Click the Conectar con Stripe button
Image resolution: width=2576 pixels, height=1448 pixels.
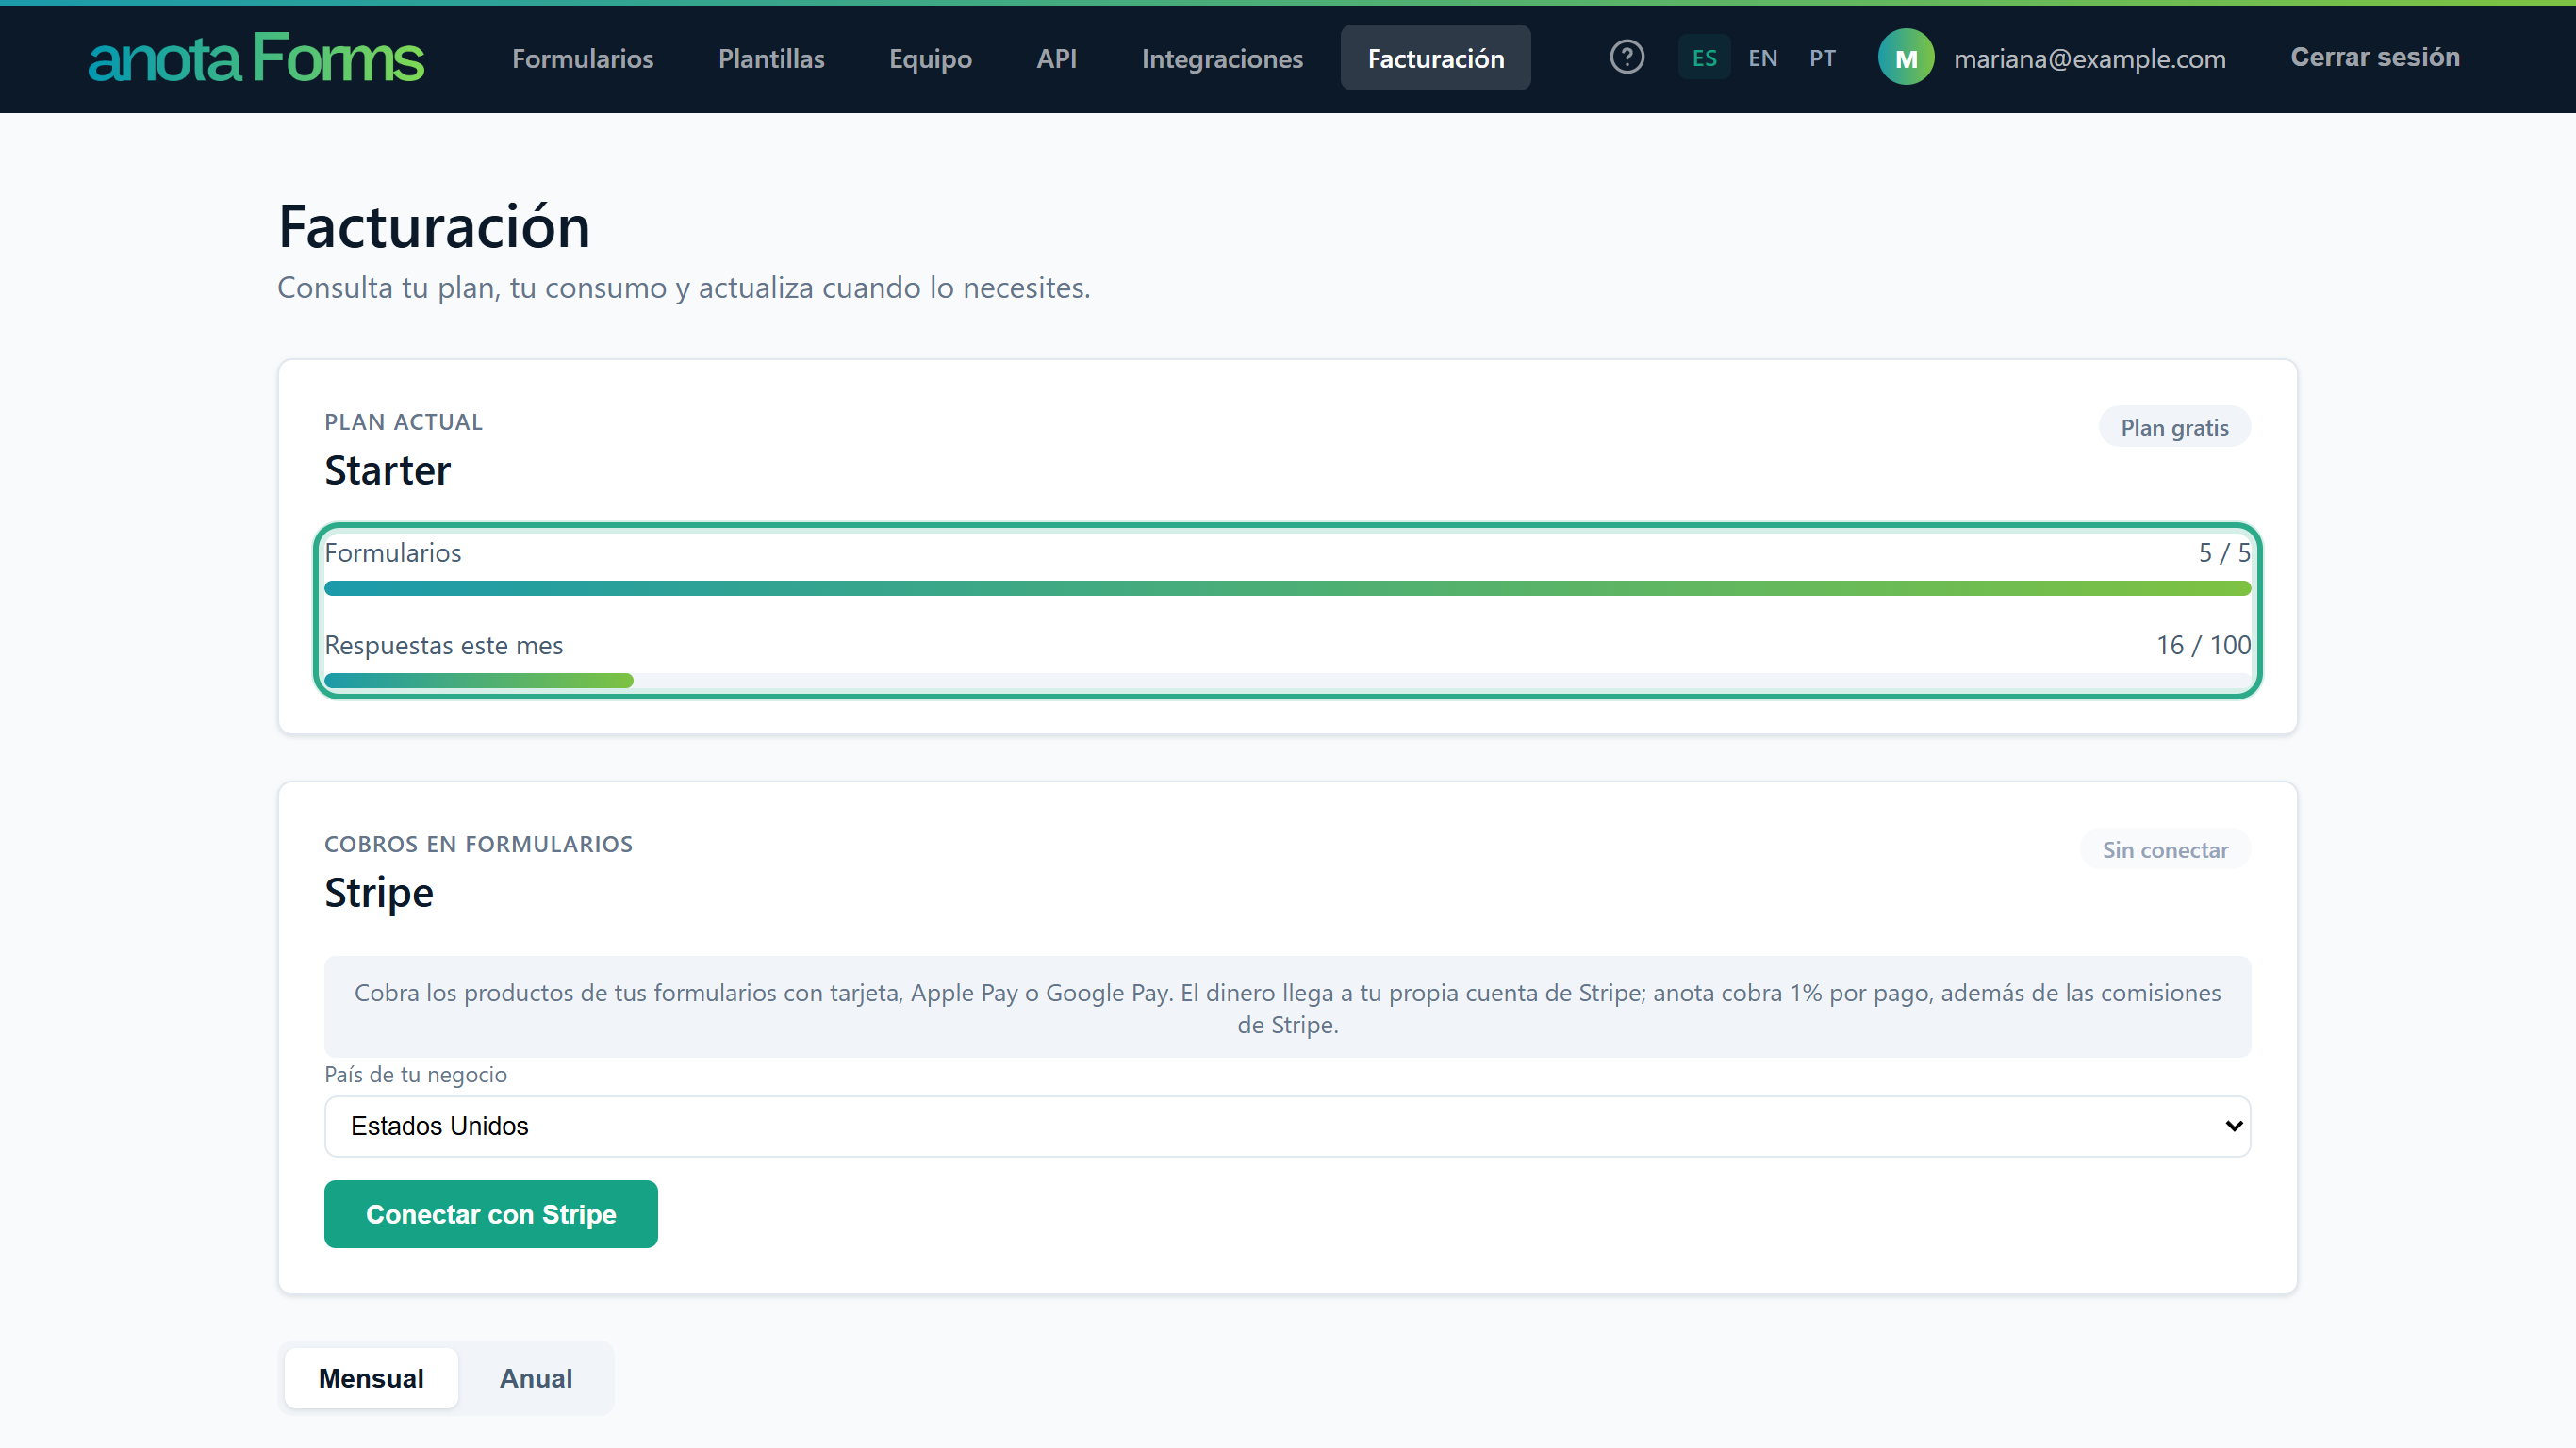491,1214
